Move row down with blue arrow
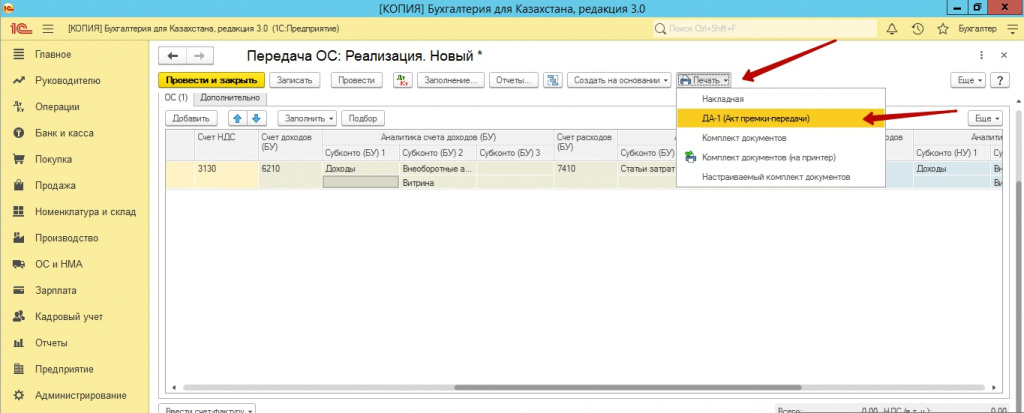Screen dimensions: 1024x413 [x=256, y=118]
